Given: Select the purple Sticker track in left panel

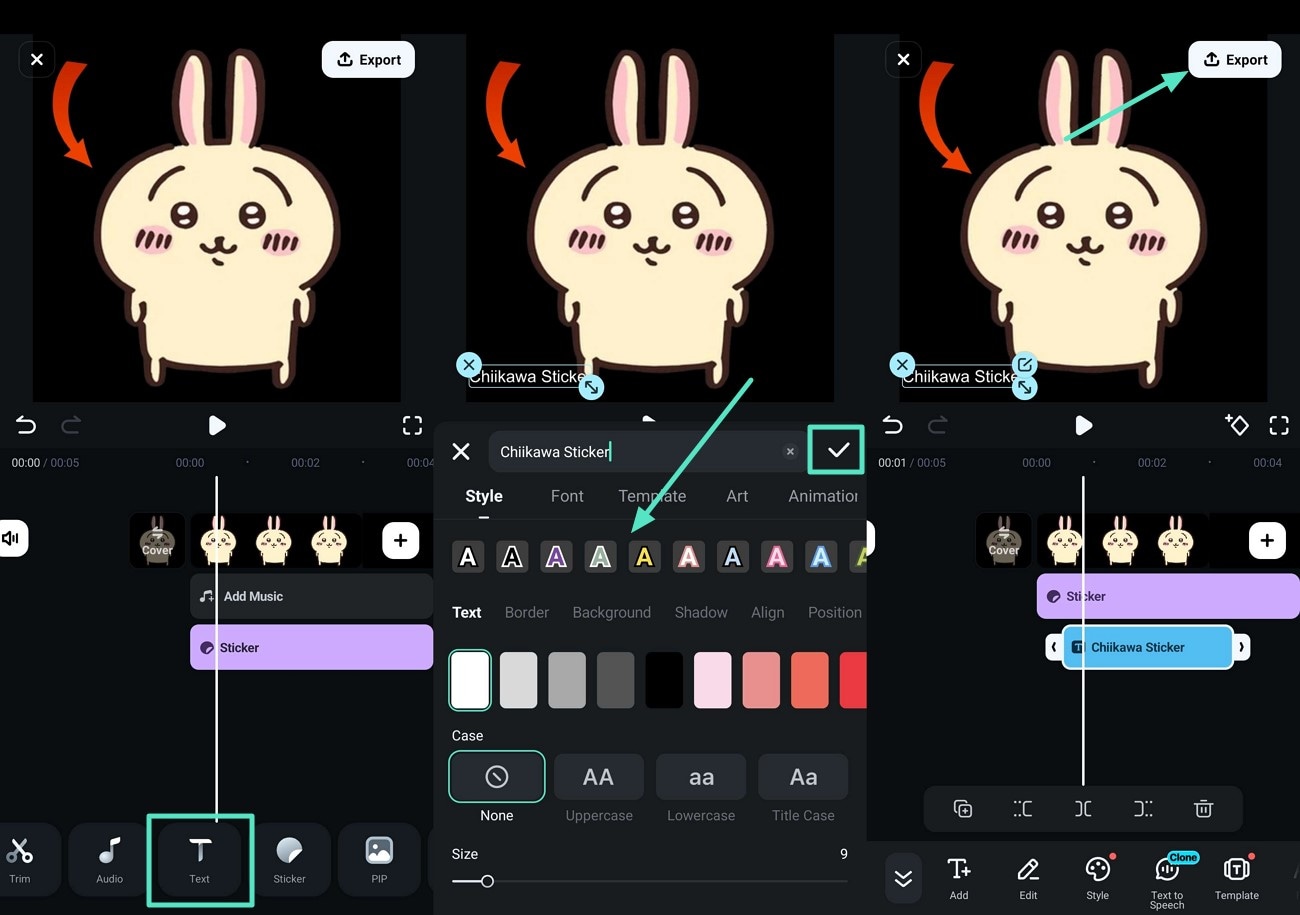Looking at the screenshot, I should point(311,647).
